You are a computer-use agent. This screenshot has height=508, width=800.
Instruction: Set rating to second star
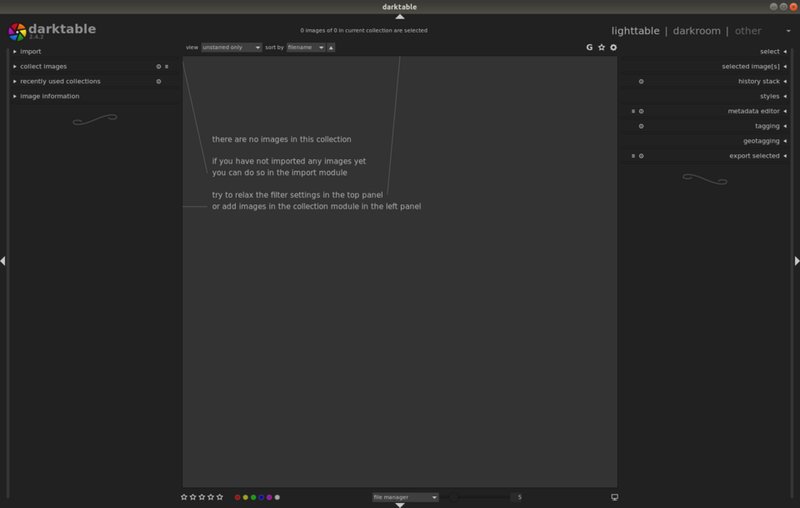coord(193,497)
